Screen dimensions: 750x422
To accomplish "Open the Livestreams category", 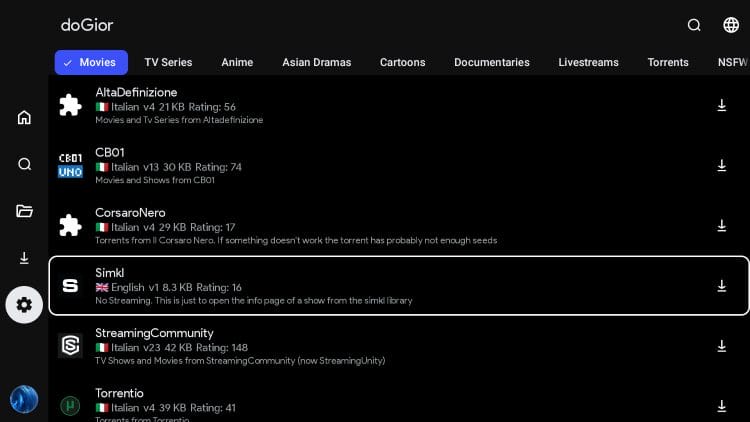I will (588, 62).
